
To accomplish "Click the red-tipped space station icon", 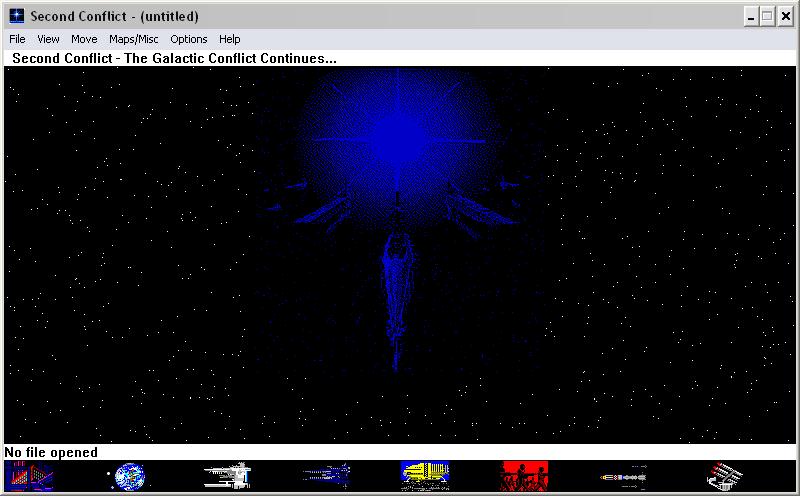I will click(x=724, y=476).
